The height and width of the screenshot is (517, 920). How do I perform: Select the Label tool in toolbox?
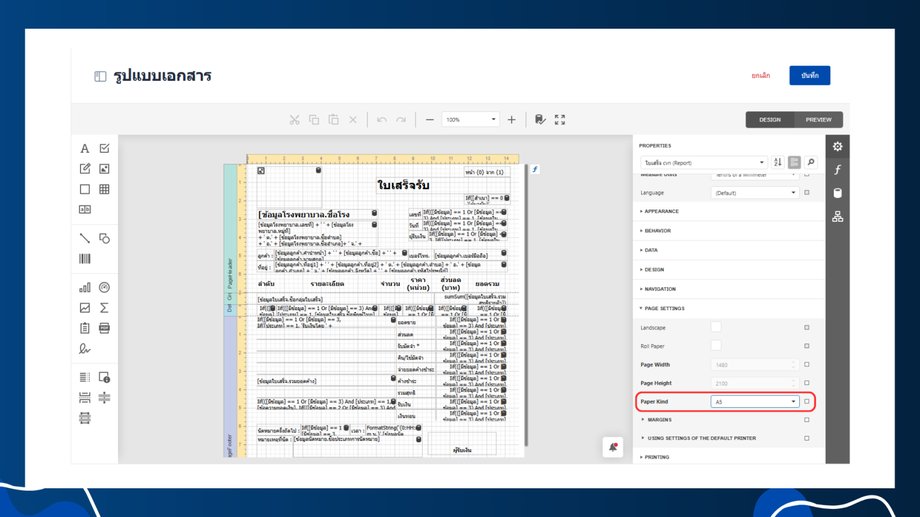(85, 149)
